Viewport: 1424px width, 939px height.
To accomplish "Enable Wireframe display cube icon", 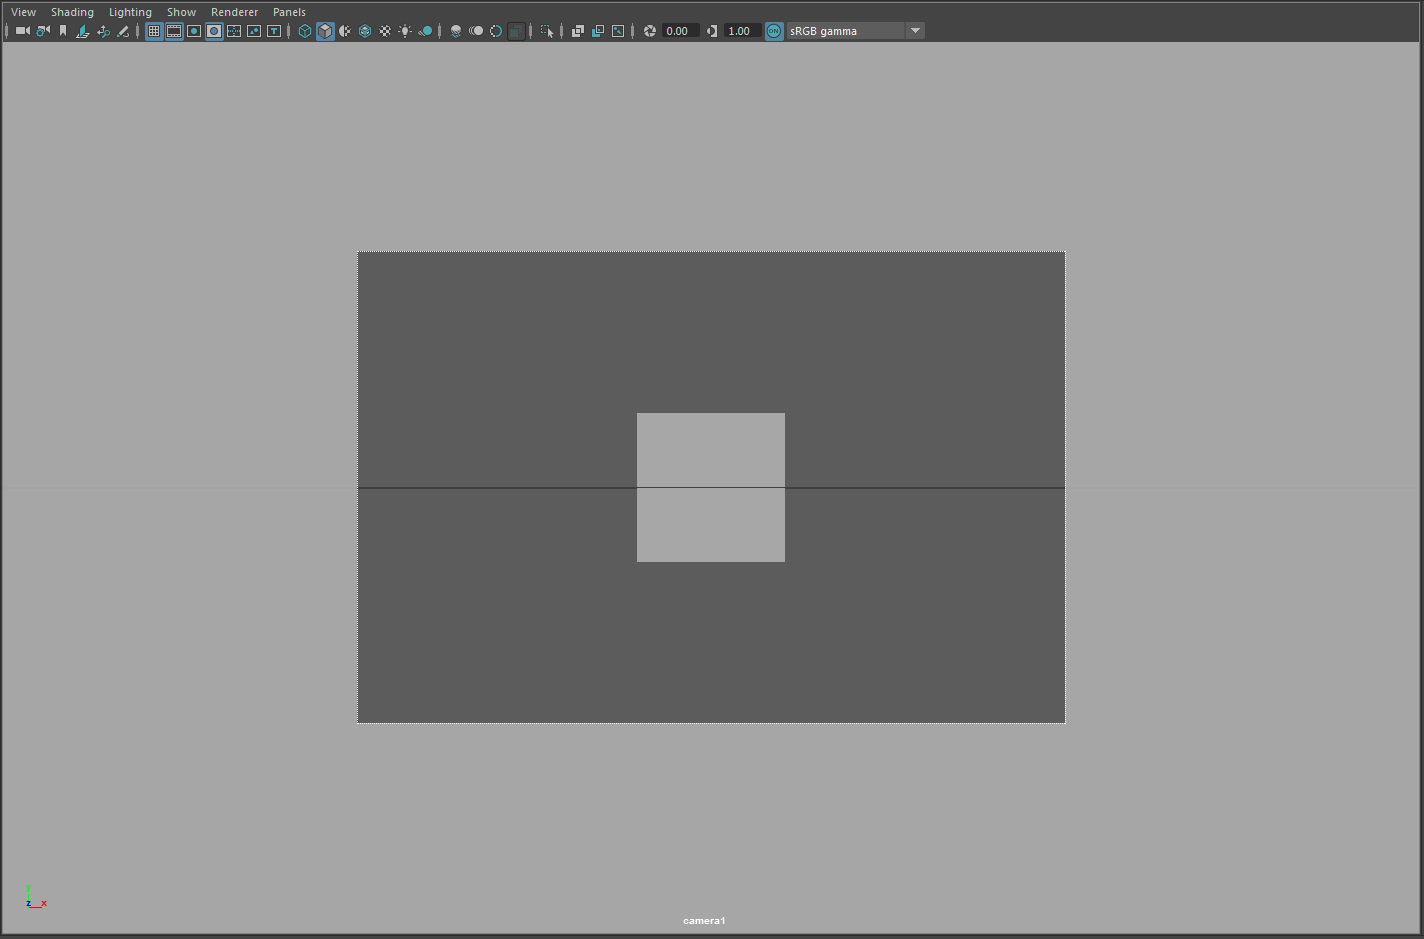I will [305, 31].
